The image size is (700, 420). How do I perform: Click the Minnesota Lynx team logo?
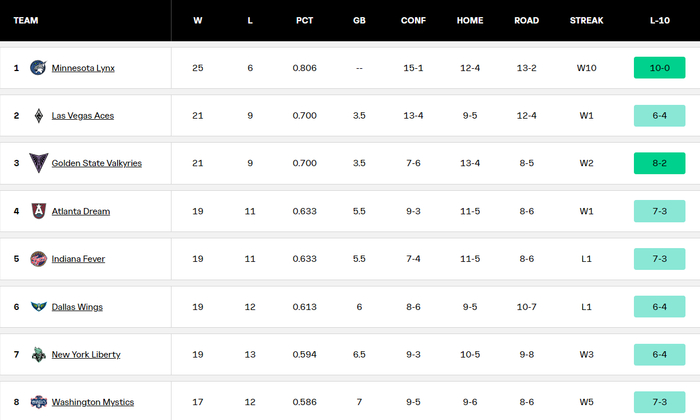tap(38, 68)
